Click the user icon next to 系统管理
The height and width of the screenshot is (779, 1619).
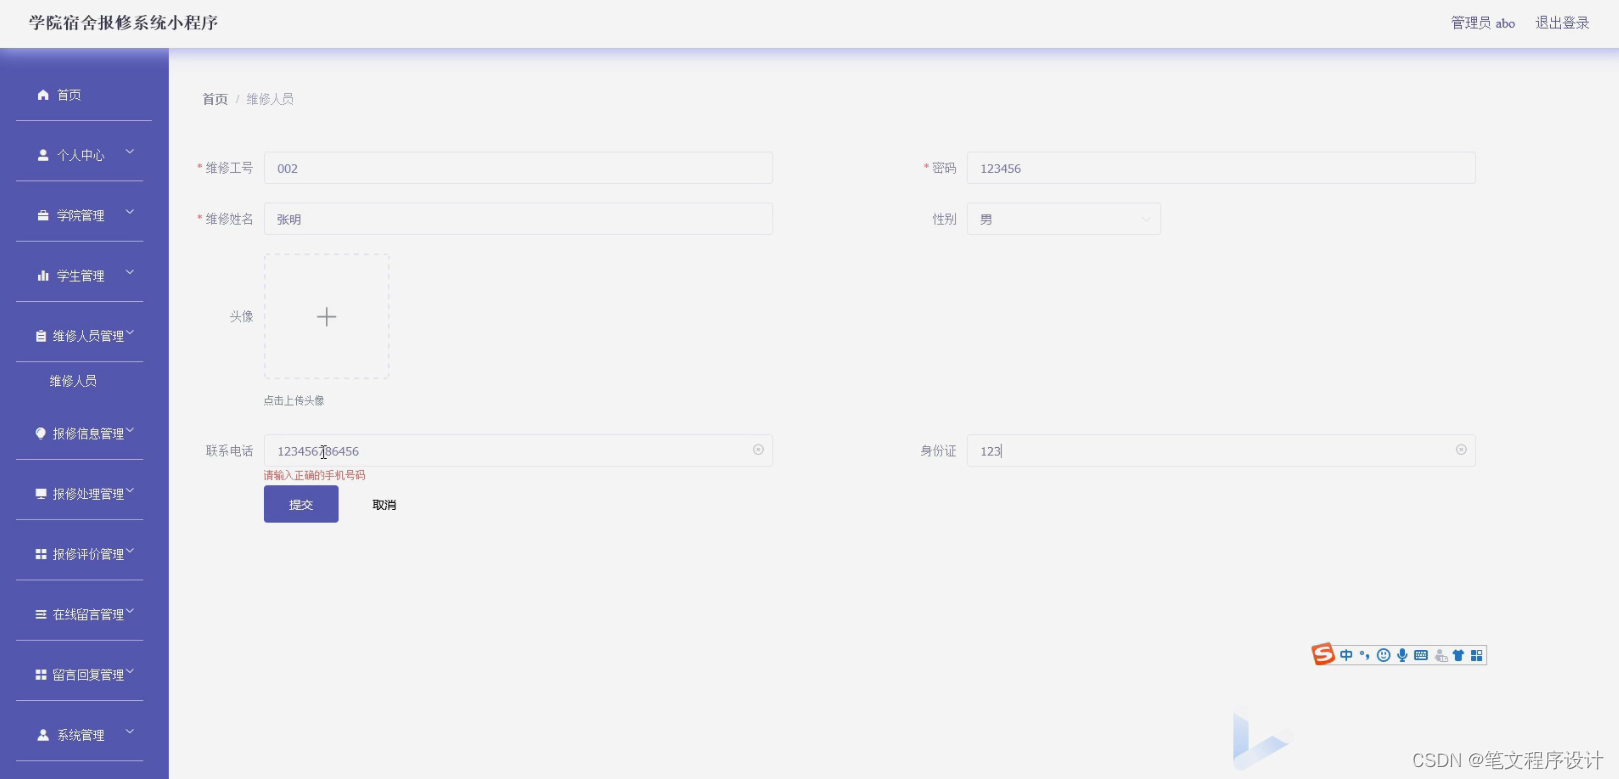click(43, 735)
